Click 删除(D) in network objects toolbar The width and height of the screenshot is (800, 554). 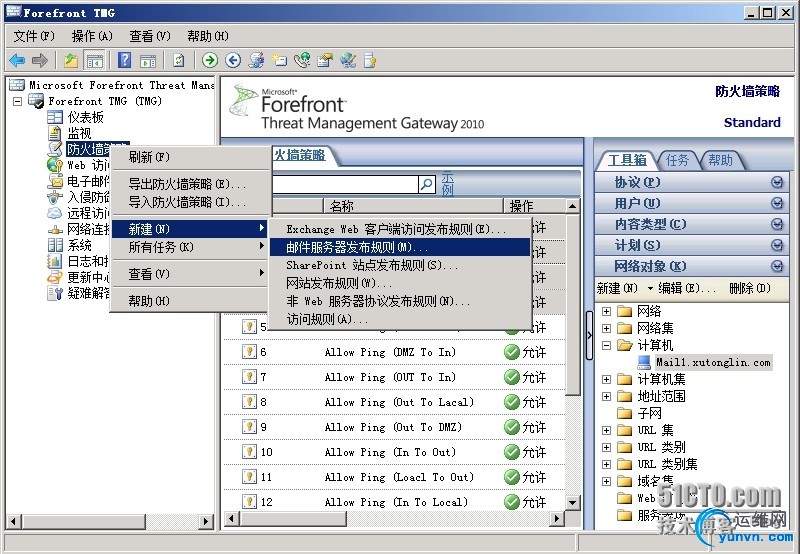(749, 288)
